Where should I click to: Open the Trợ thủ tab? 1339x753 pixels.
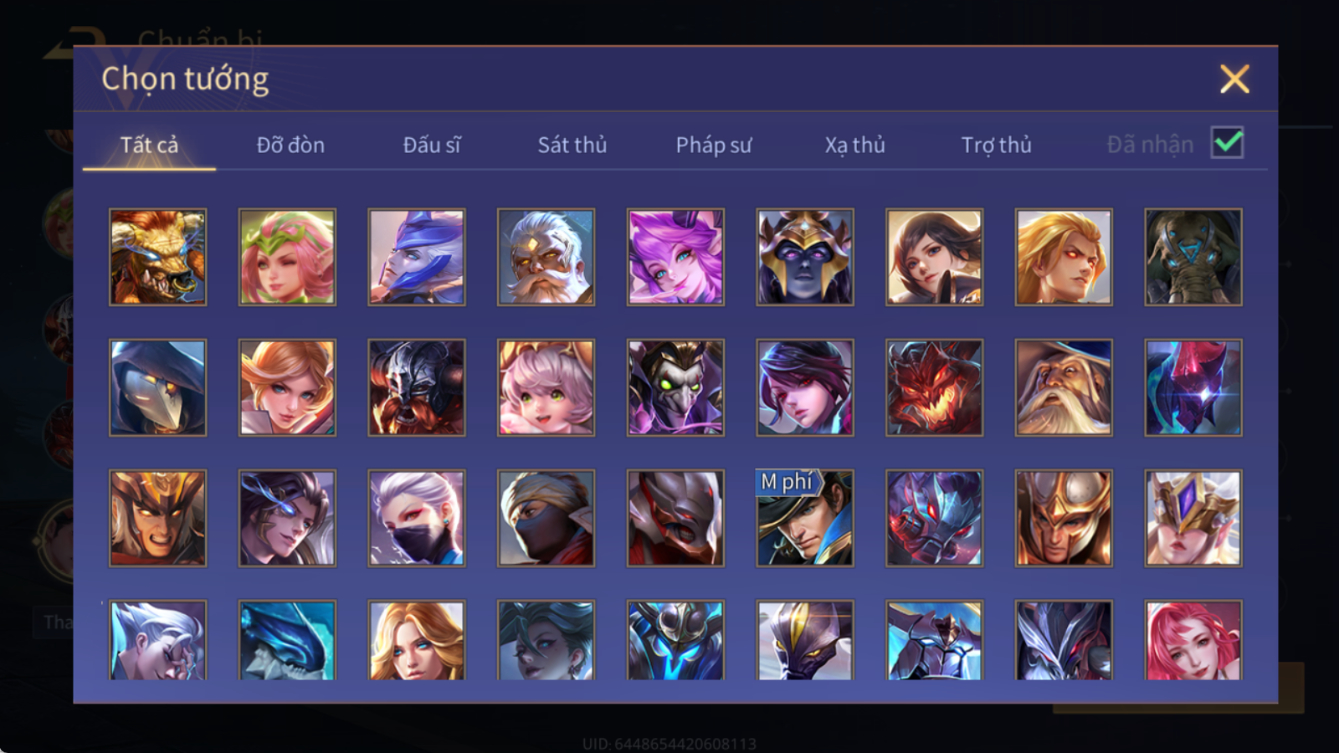[996, 145]
